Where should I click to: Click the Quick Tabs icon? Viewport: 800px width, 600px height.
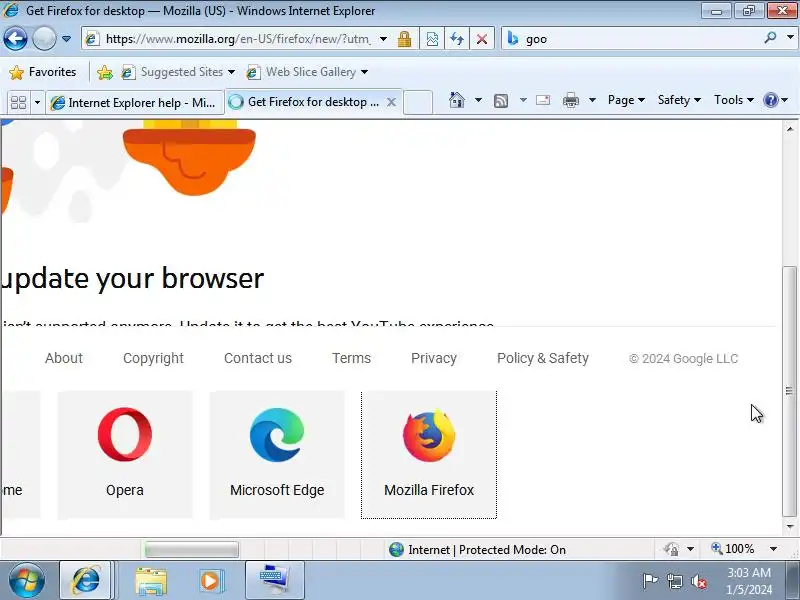pos(18,103)
